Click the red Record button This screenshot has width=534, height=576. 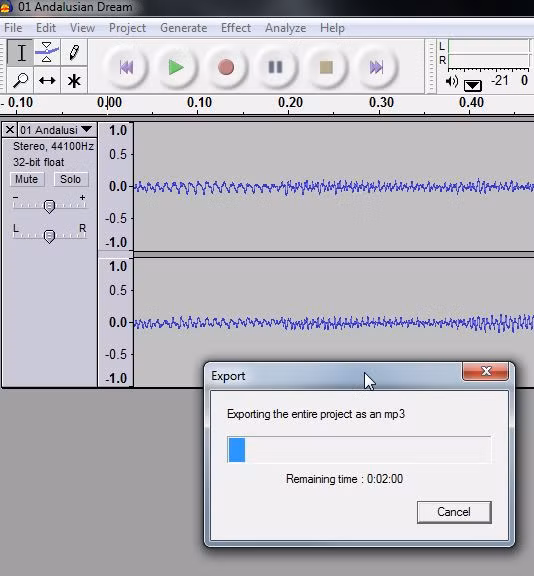225,67
